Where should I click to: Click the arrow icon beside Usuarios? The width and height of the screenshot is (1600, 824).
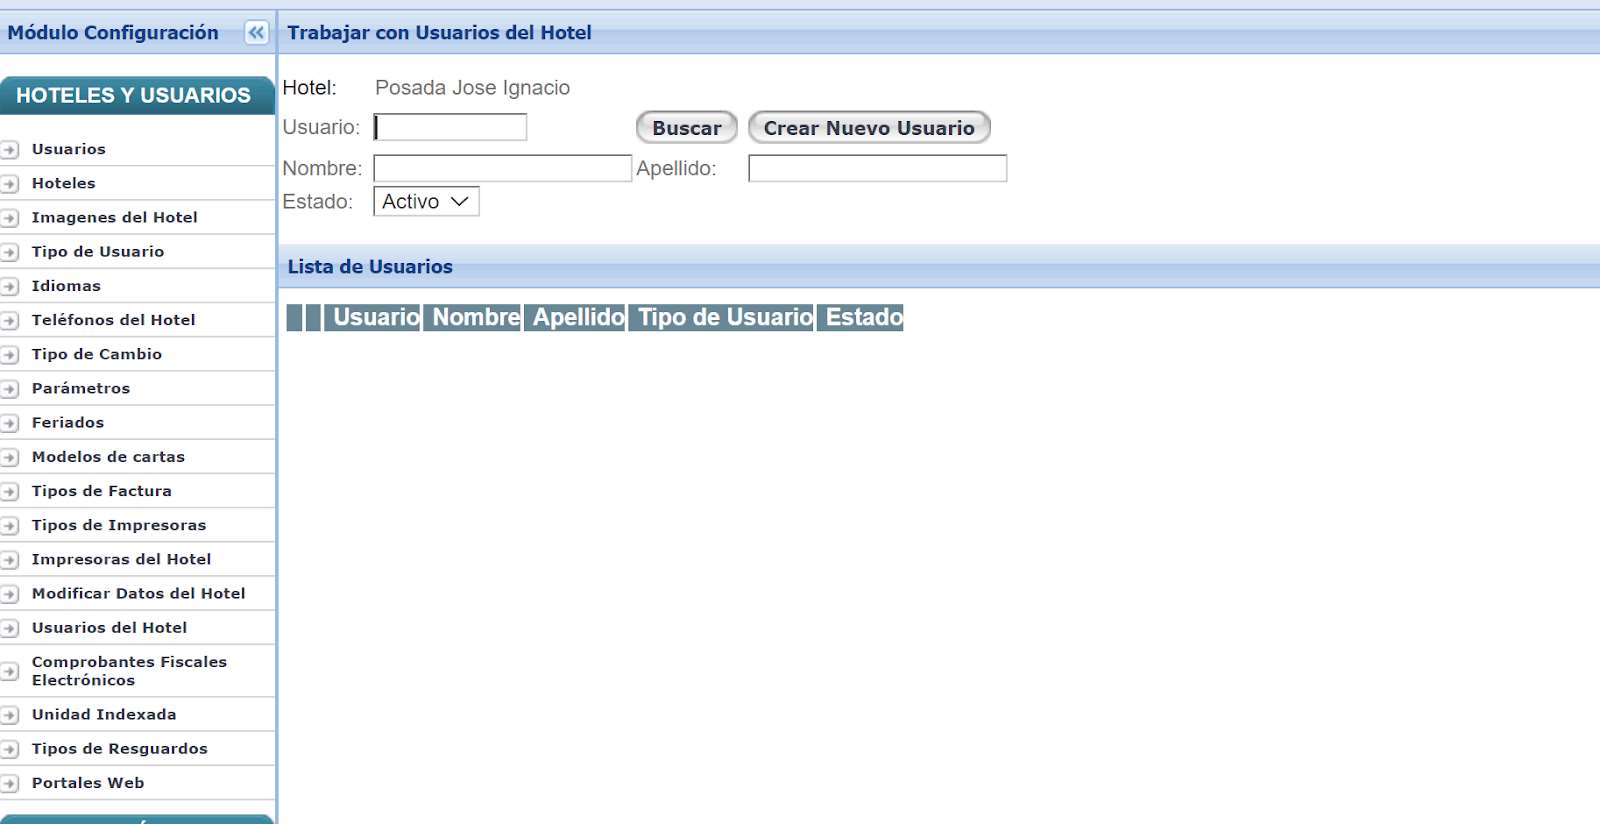(10, 150)
